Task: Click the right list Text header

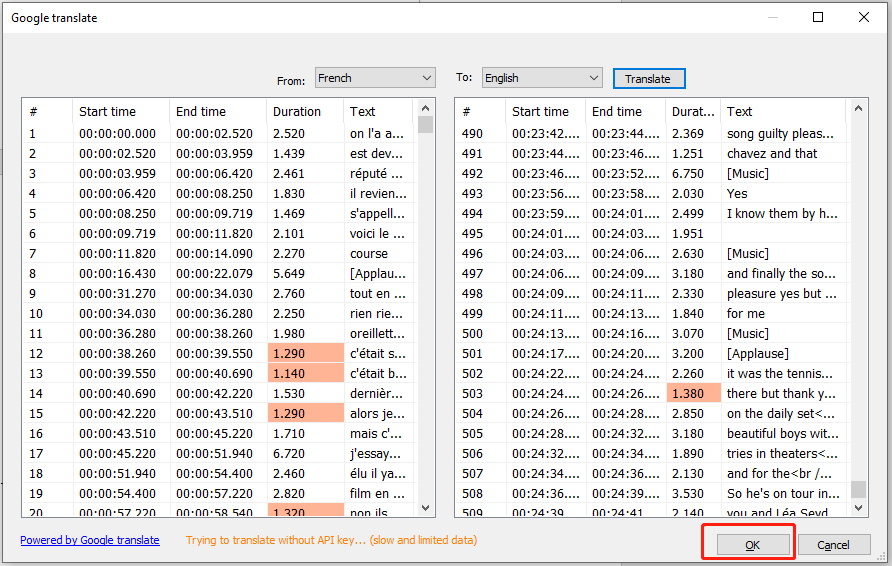Action: [783, 111]
